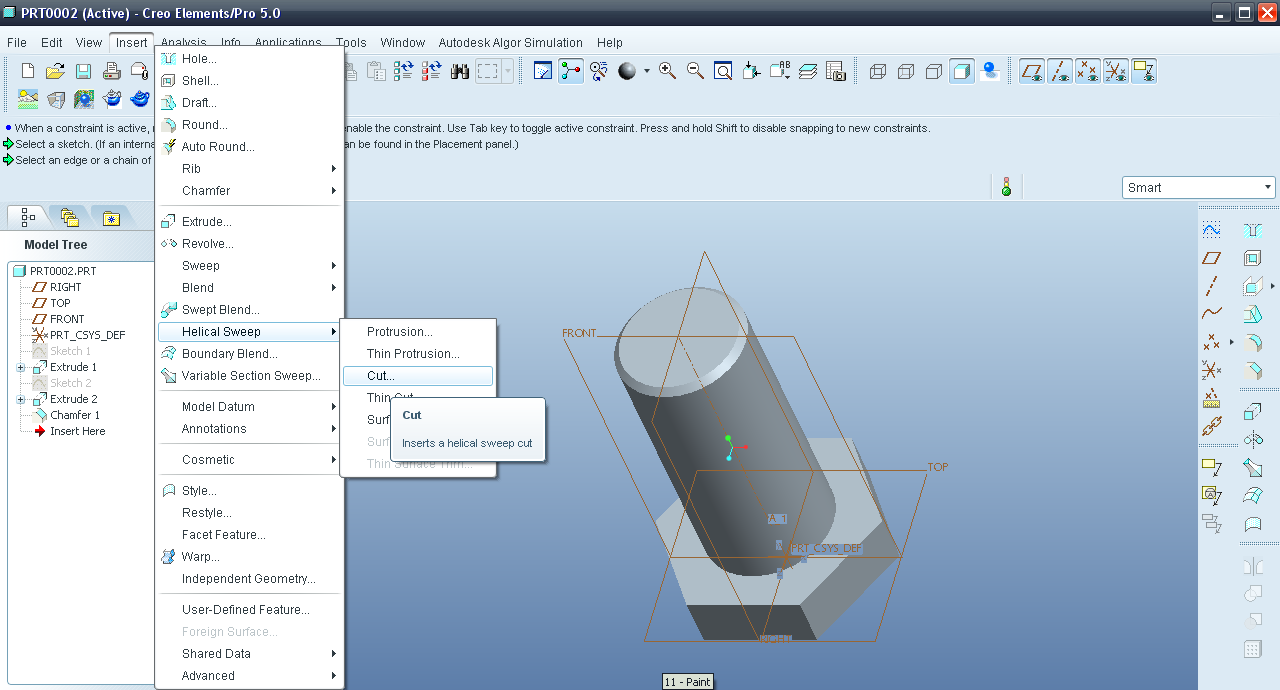1280x690 pixels.
Task: Choose Boundary Blend from Insert menu
Action: point(250,354)
